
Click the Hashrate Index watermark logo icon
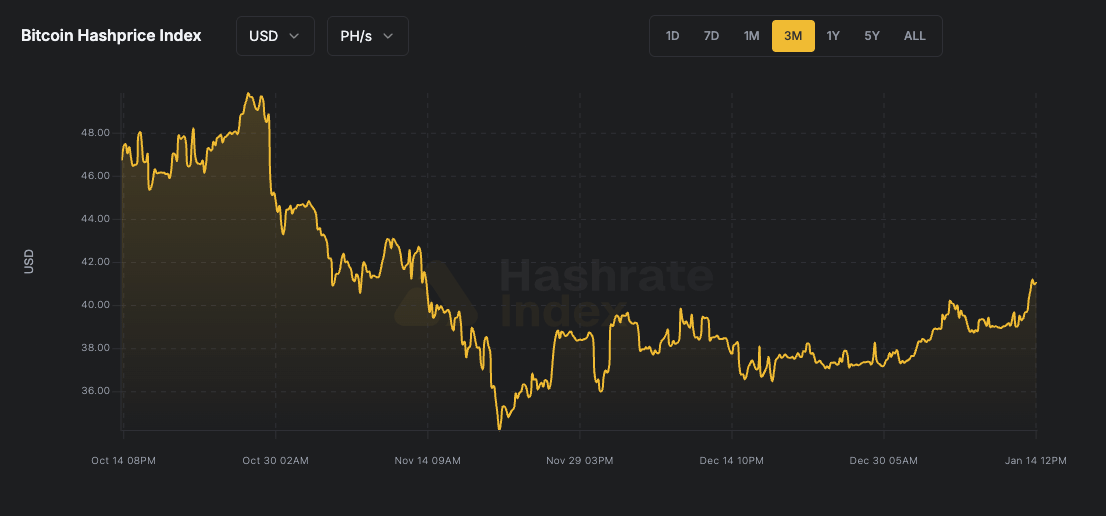(435, 294)
